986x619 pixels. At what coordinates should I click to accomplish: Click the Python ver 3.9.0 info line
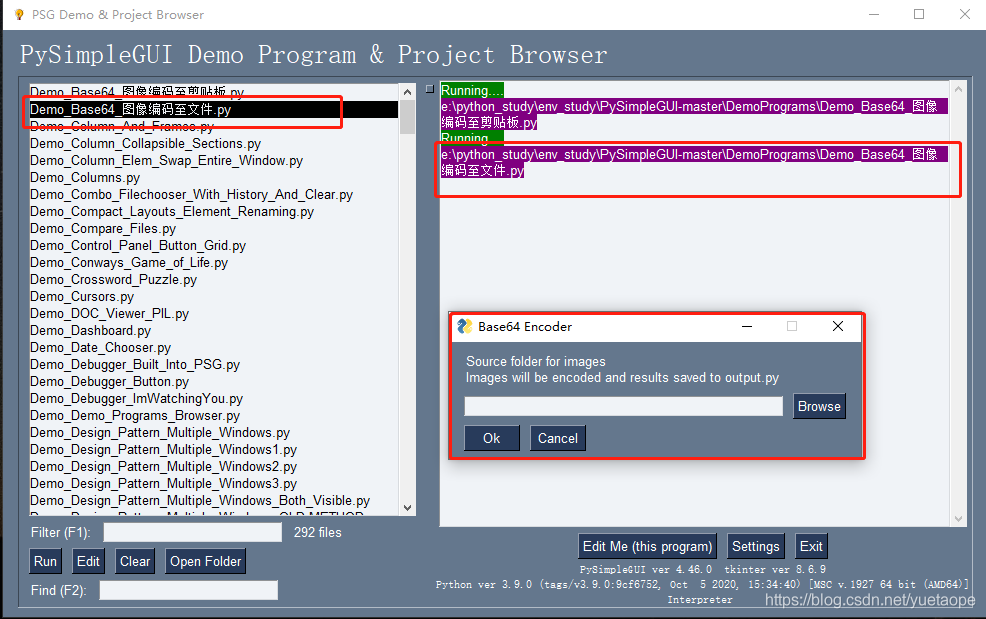coord(702,584)
